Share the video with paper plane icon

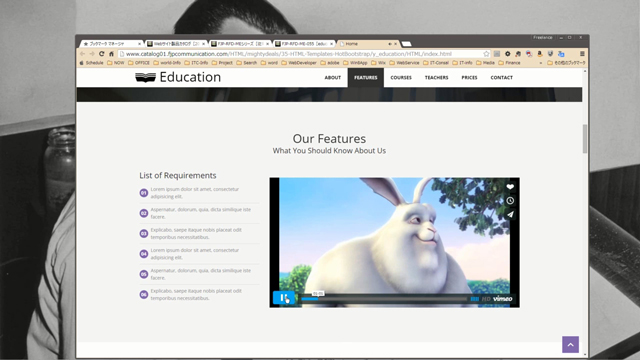510,214
